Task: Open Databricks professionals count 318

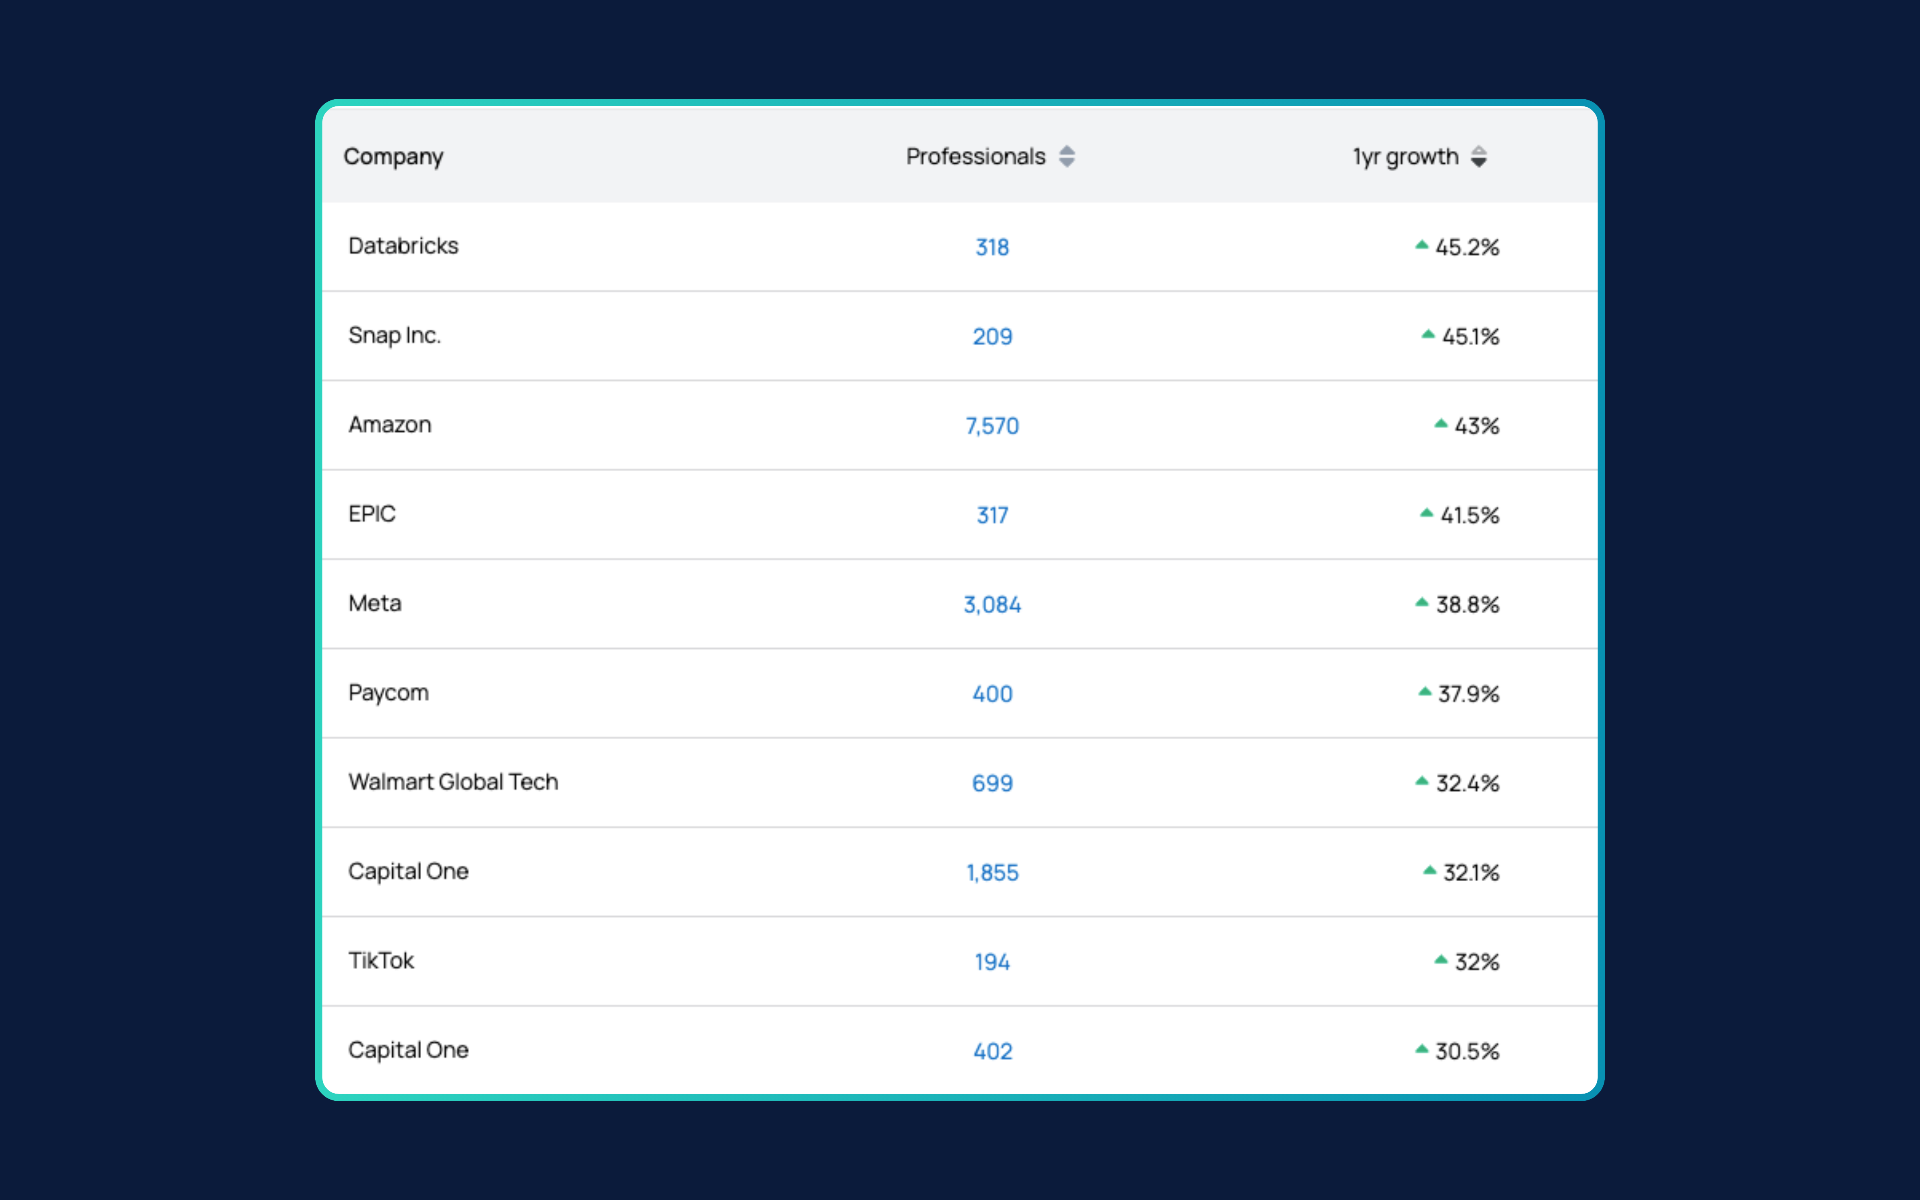Action: coord(992,247)
